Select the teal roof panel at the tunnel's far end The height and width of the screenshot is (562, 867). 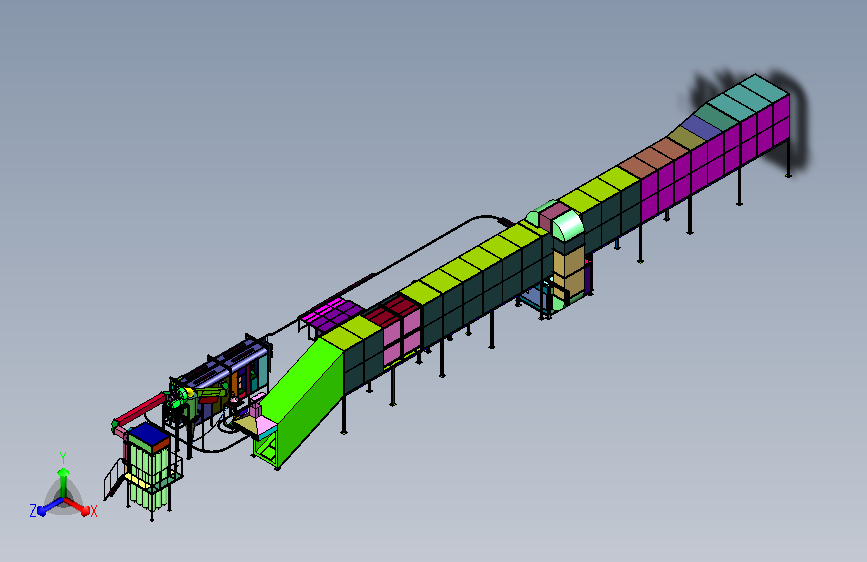765,89
